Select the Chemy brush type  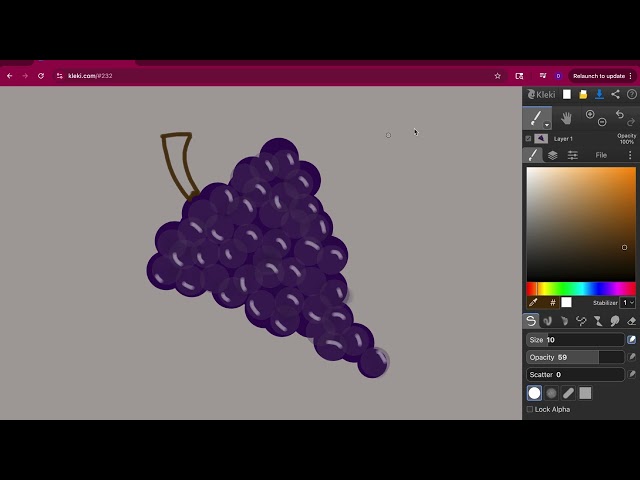598,321
